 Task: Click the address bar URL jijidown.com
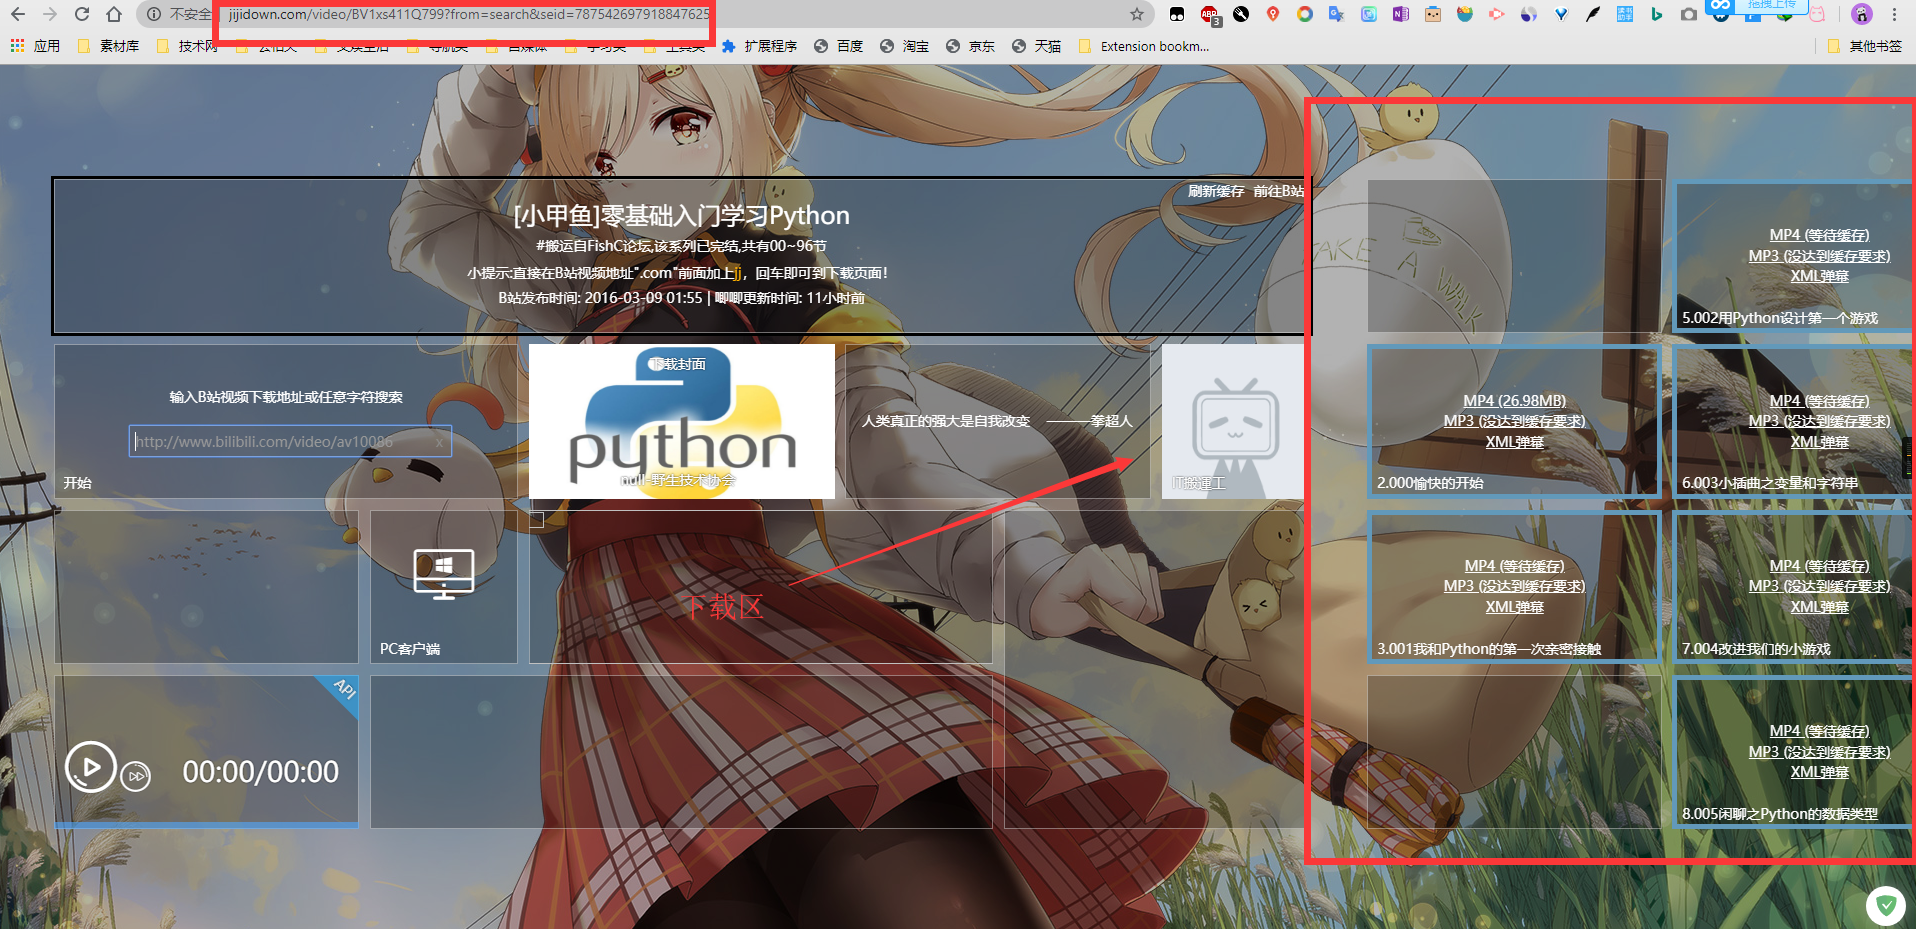point(469,15)
